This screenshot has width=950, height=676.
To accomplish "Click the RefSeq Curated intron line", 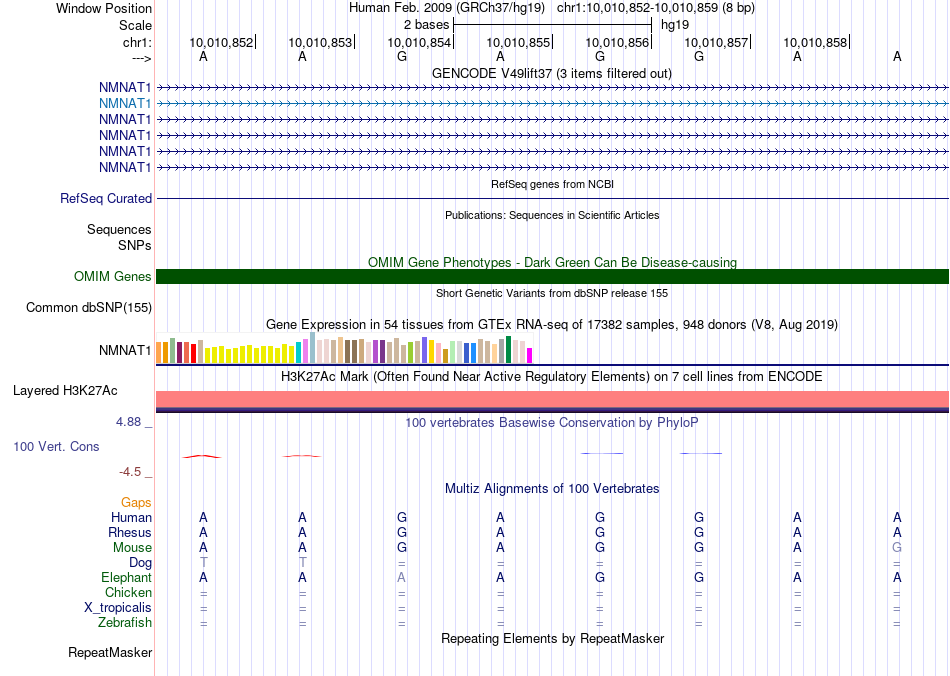I will 552,199.
